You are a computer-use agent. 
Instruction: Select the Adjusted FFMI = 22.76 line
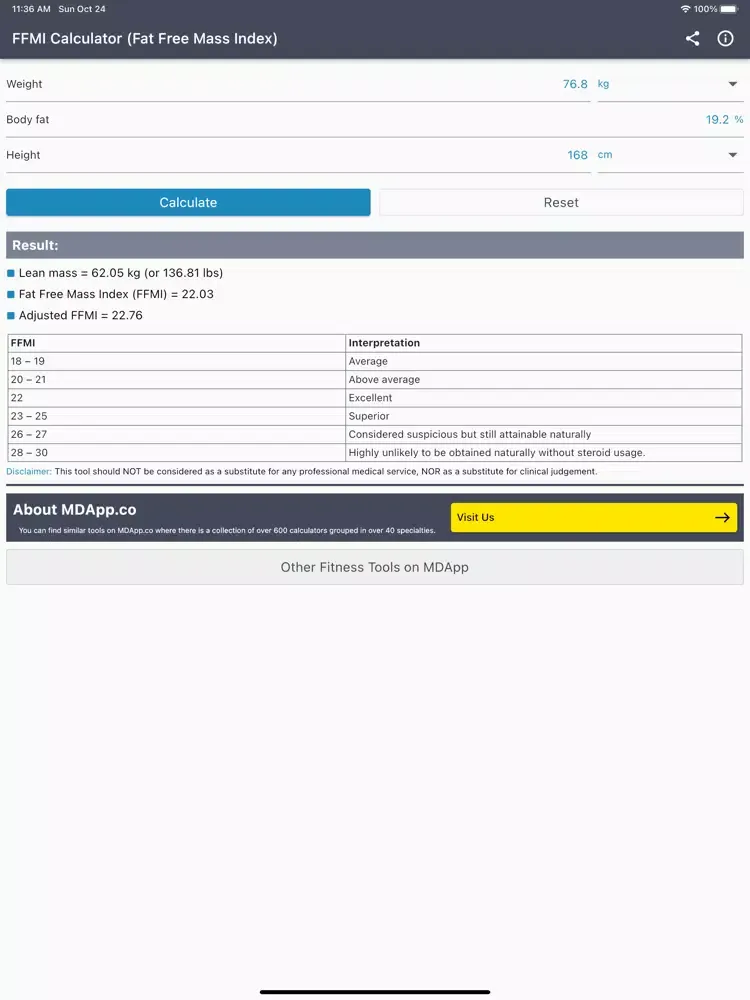(x=80, y=315)
